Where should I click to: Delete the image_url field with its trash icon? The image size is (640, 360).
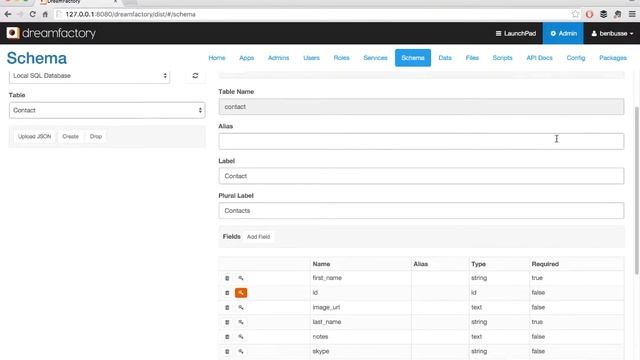pos(227,307)
